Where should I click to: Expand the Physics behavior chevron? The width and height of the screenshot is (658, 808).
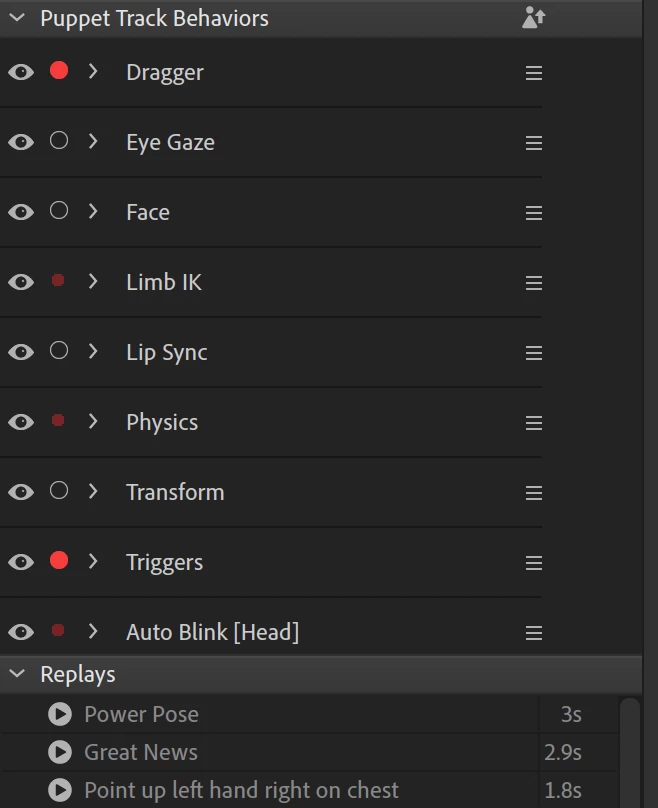tap(93, 422)
